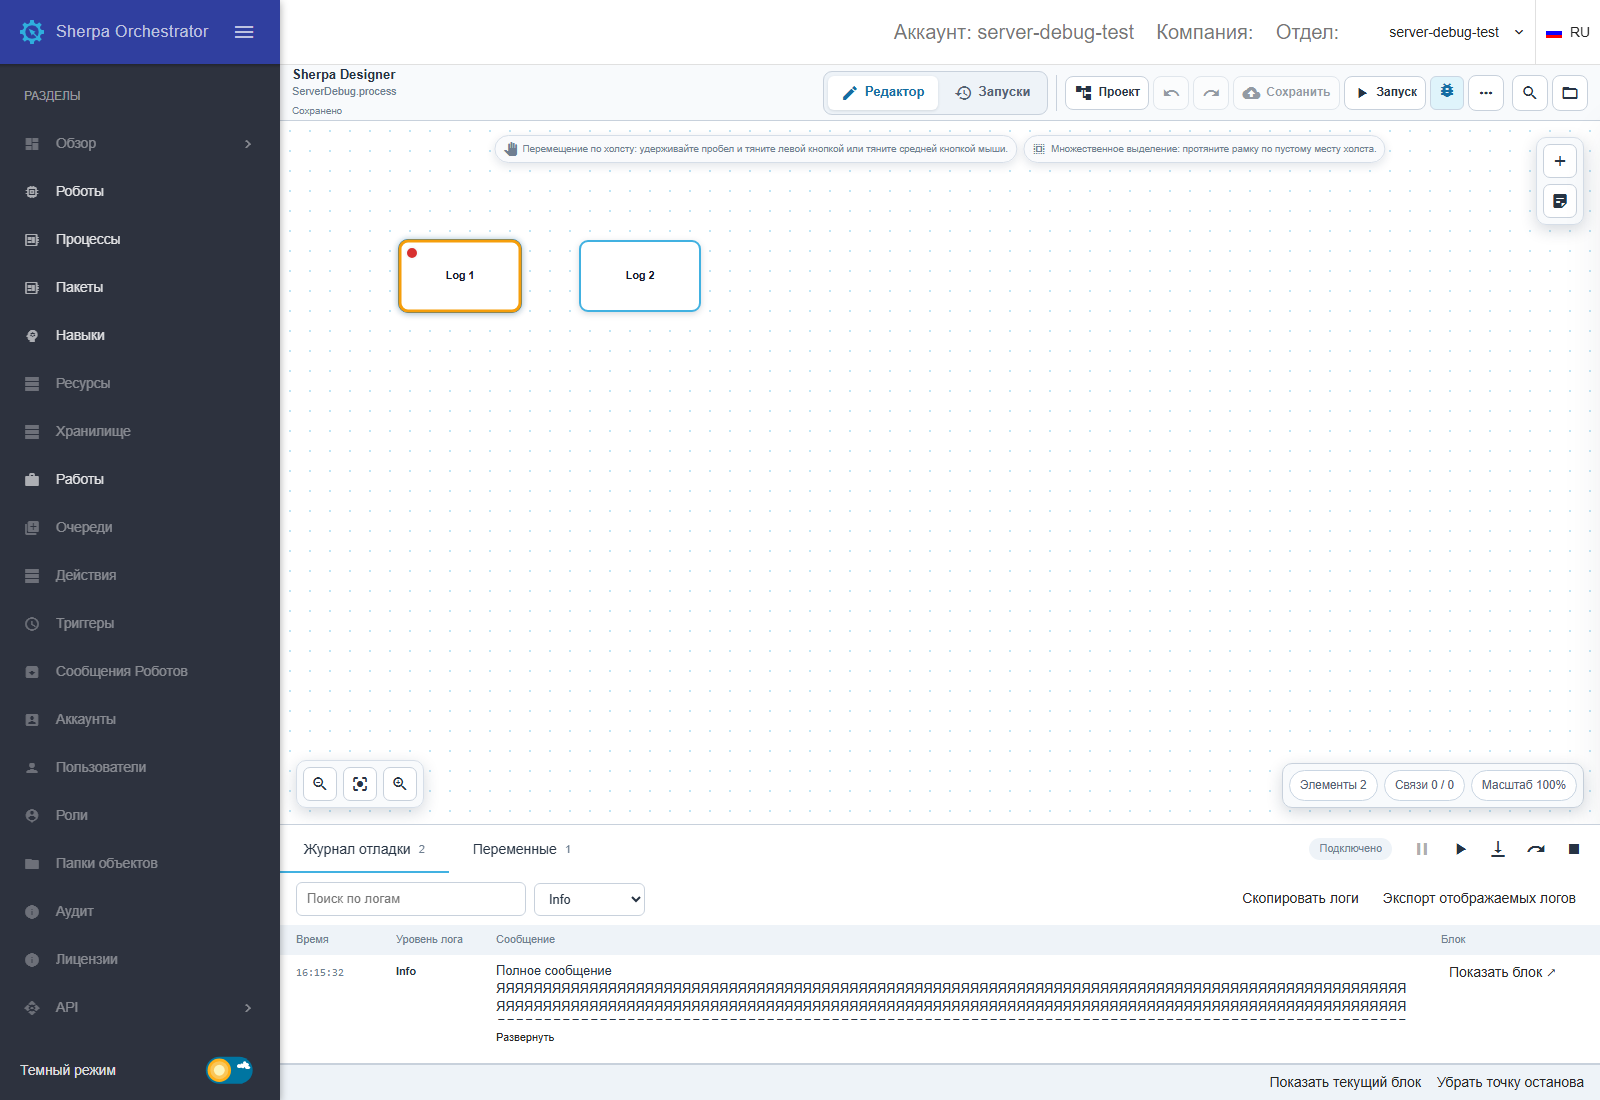Remove the red breakpoint on Log 1
Screen dimensions: 1600x1100
[x=412, y=253]
